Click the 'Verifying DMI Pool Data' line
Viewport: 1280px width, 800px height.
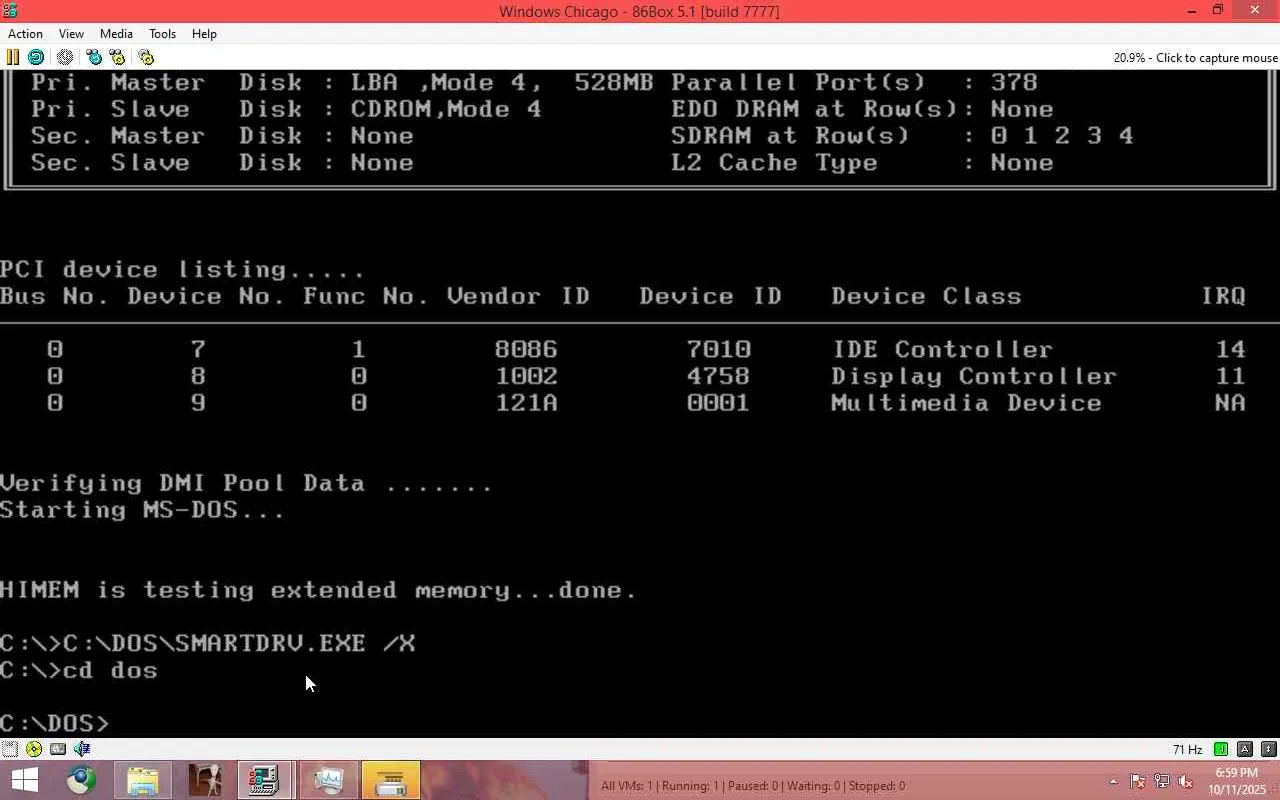tap(246, 483)
